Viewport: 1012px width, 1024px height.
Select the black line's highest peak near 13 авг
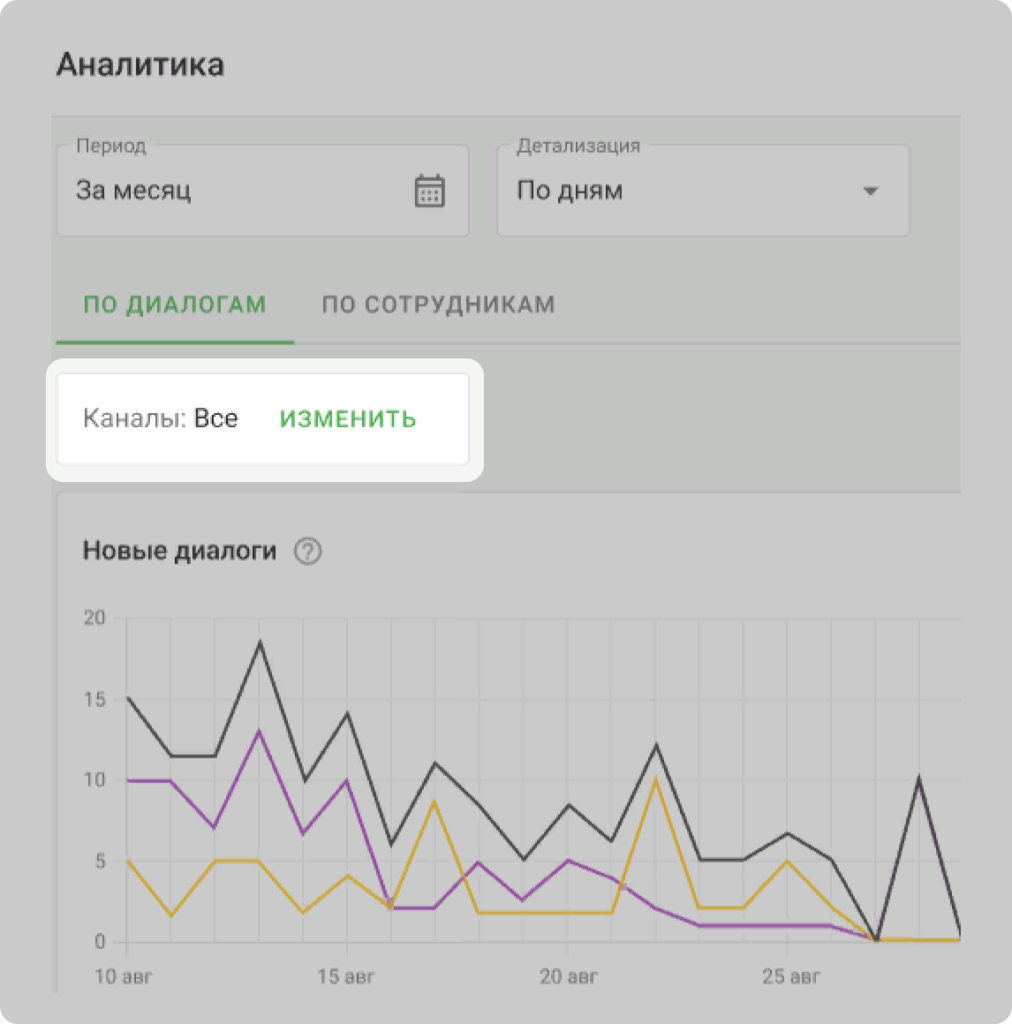tap(260, 642)
